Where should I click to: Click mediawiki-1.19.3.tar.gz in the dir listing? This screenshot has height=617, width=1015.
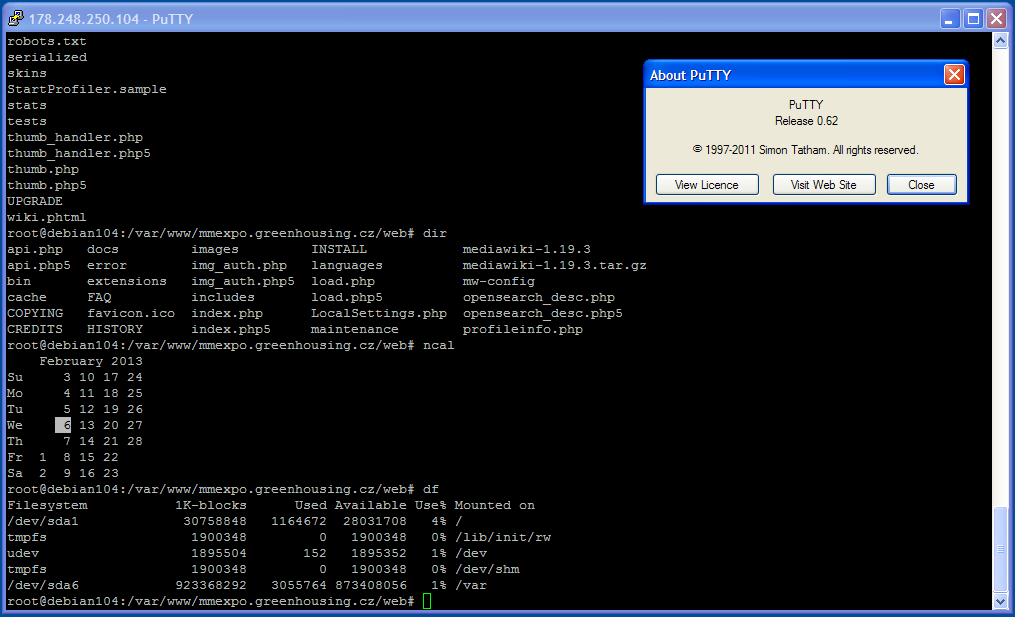(x=554, y=265)
